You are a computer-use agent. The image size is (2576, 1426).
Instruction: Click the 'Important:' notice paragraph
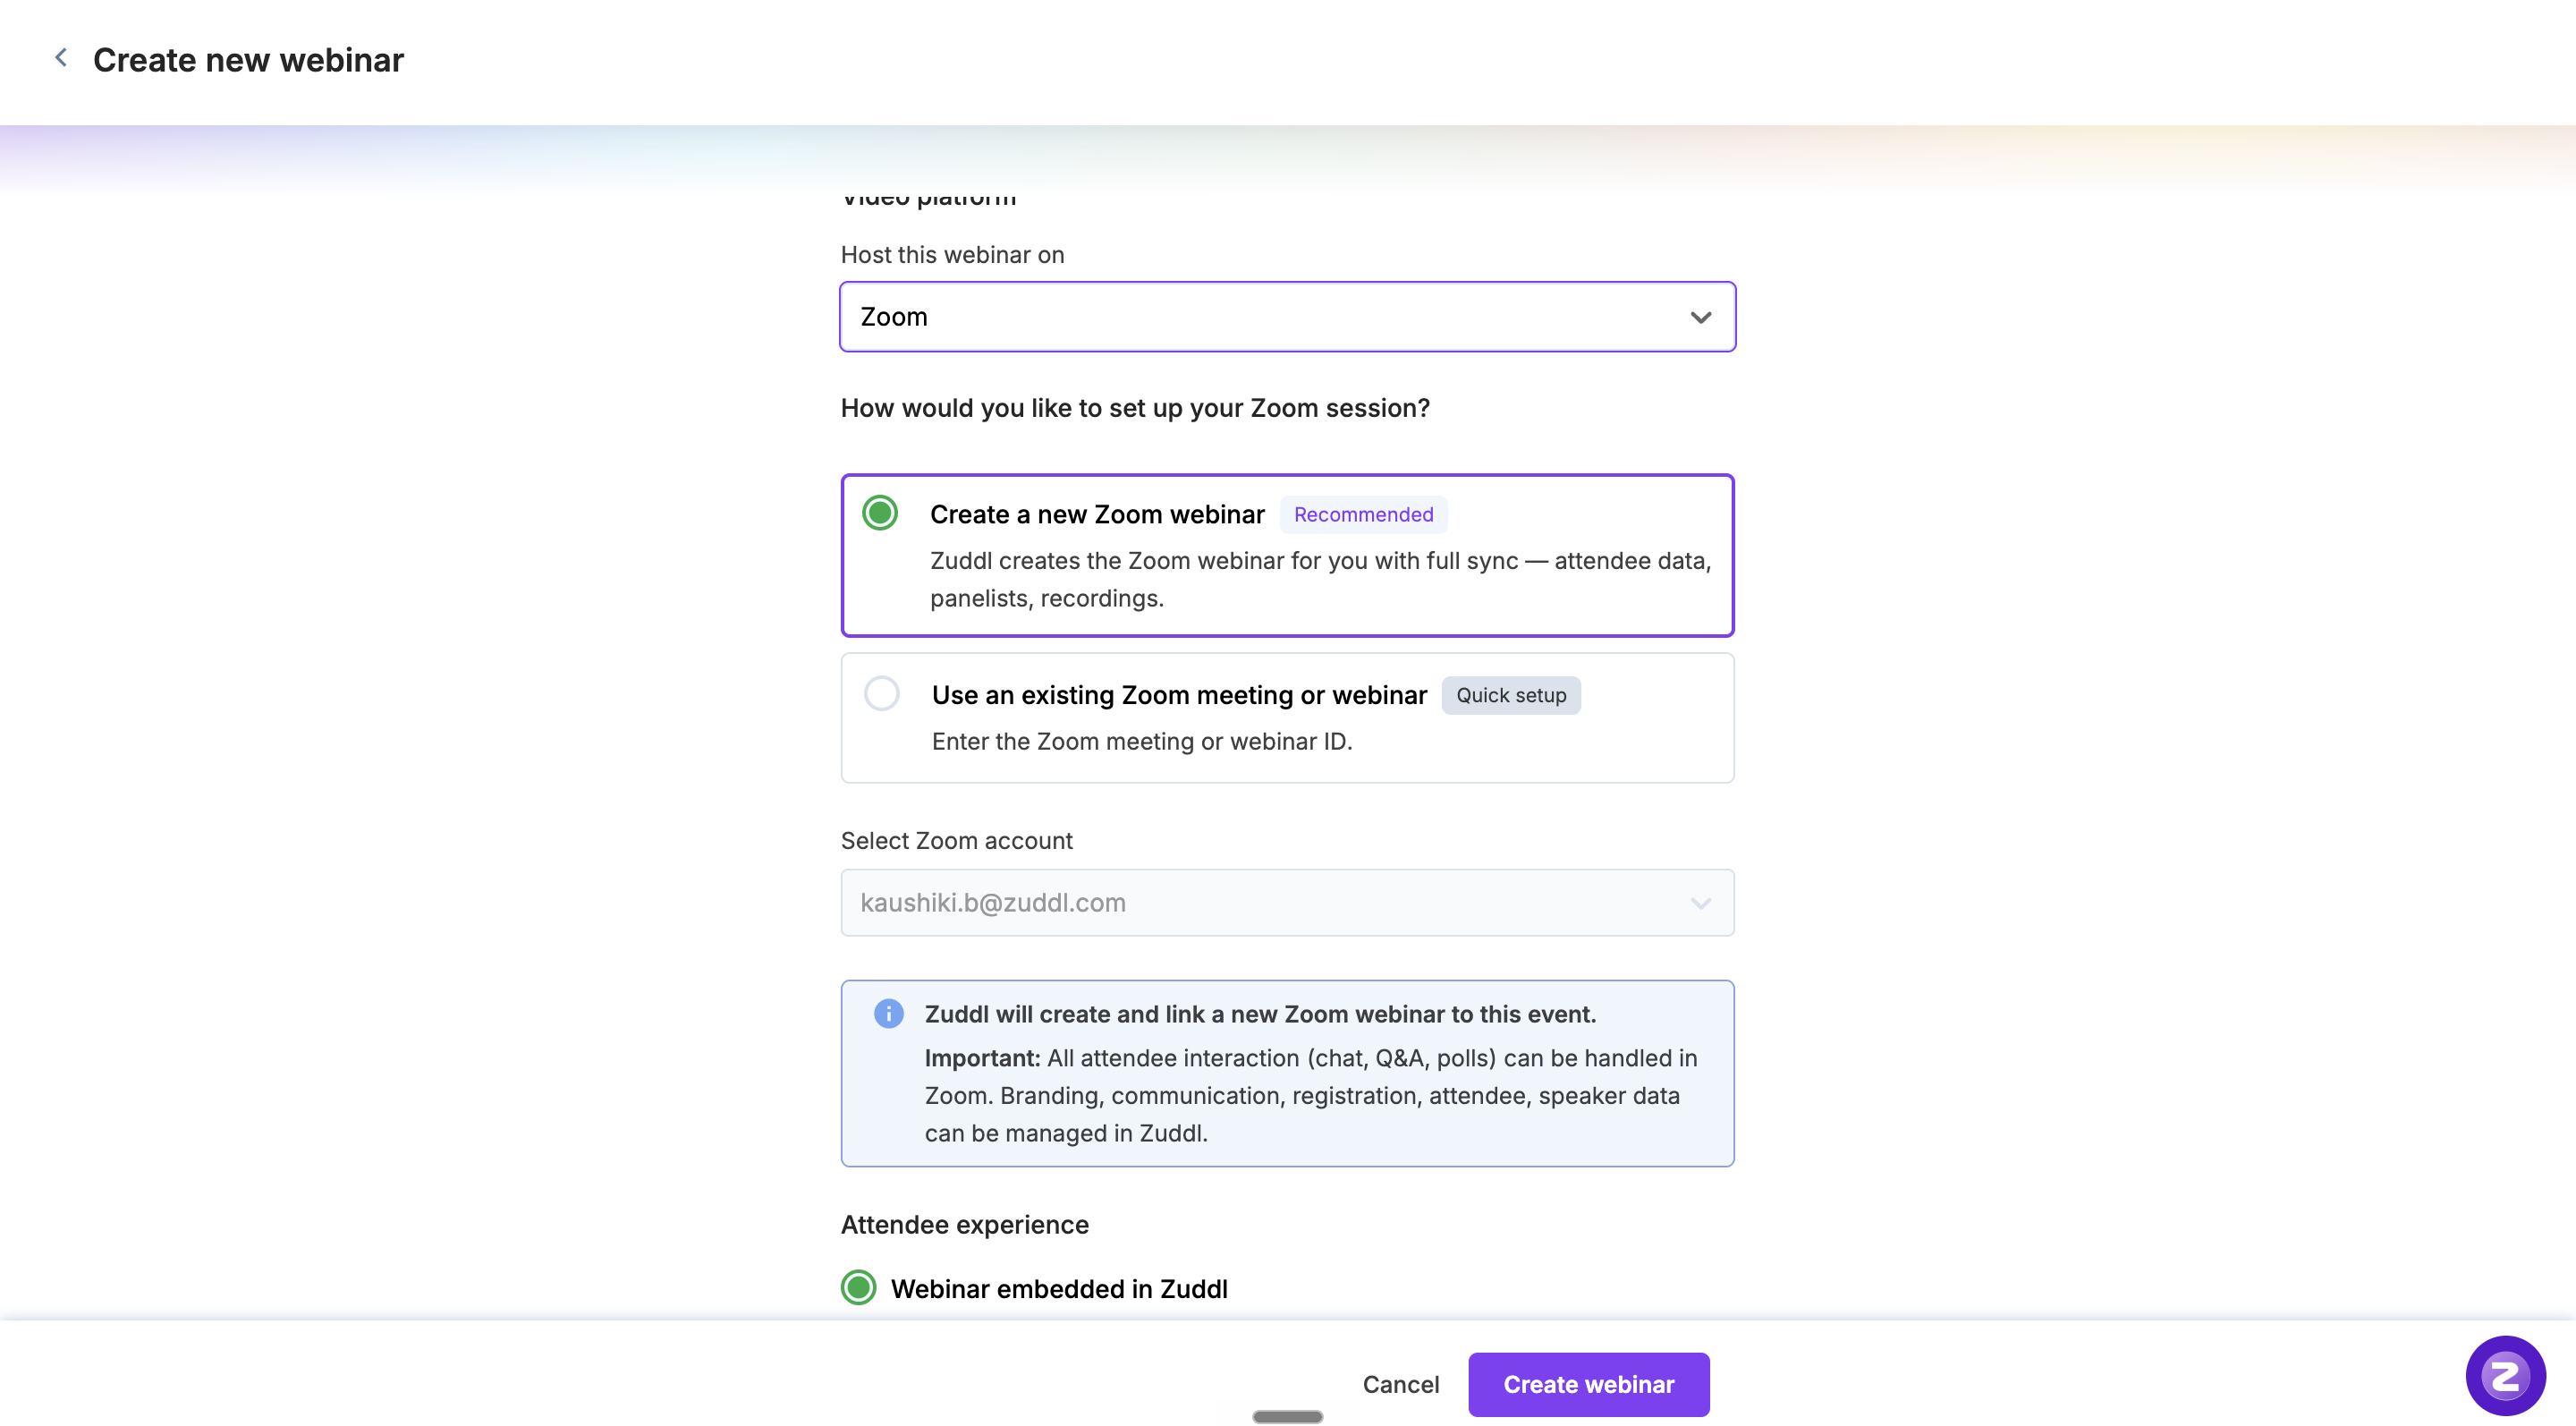(1311, 1096)
